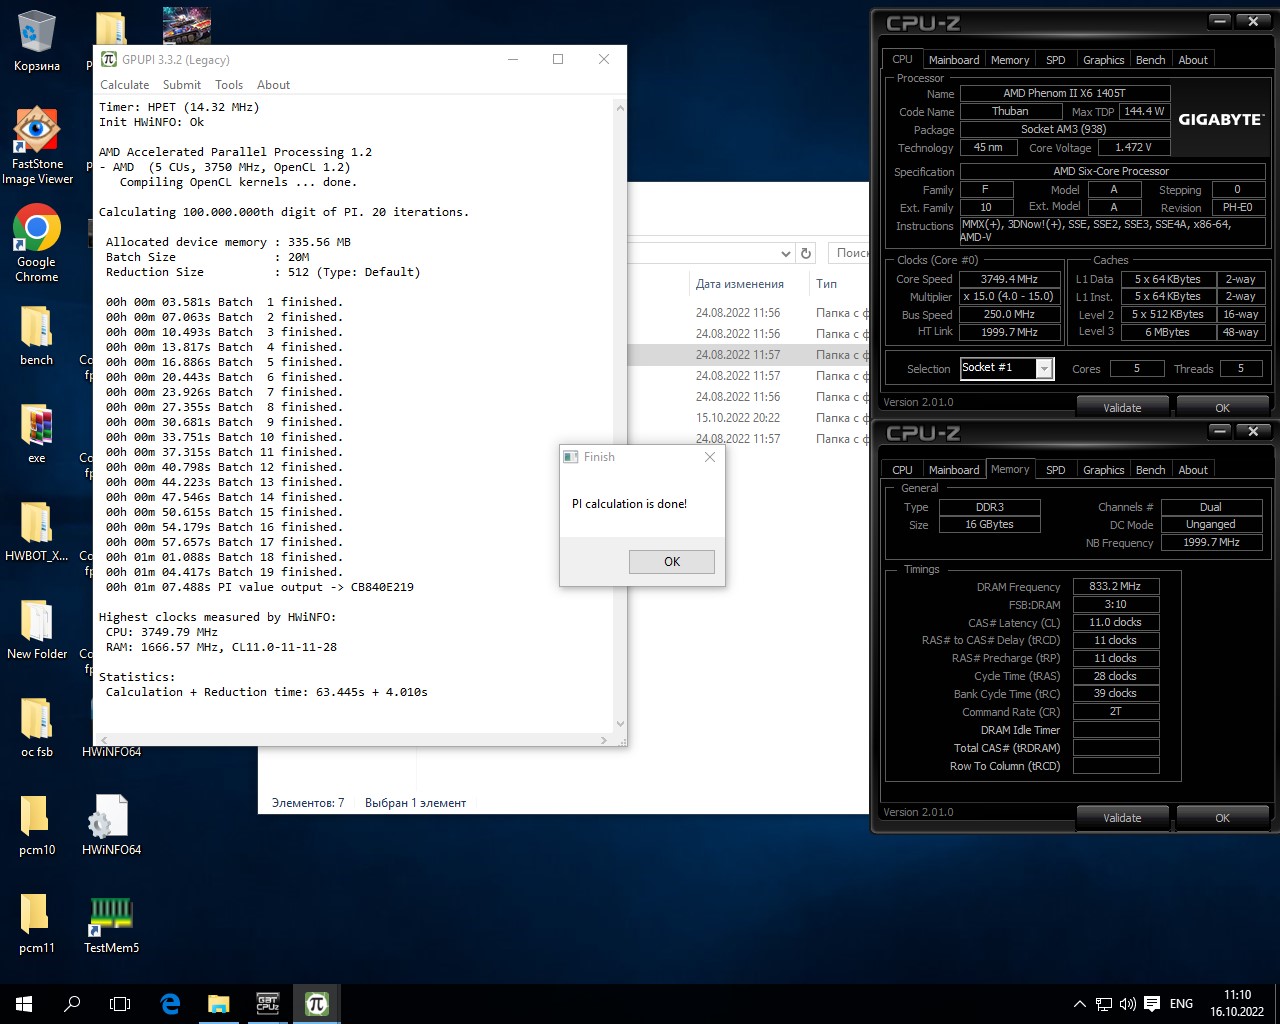Click the Core Speed value 3749.4 MHz
The image size is (1280, 1024).
coord(1009,279)
